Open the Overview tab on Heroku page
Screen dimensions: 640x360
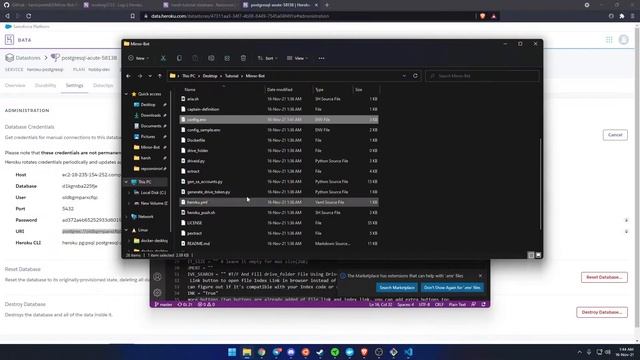point(15,86)
